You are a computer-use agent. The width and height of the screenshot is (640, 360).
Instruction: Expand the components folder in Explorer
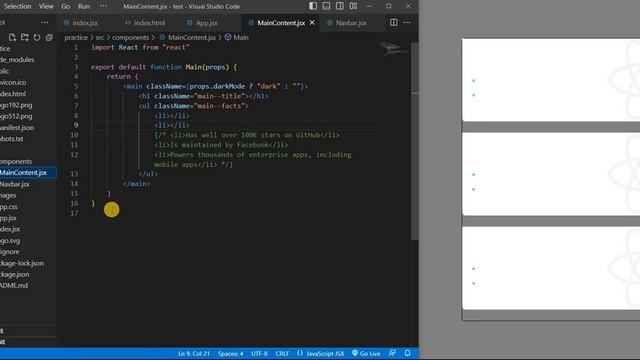click(x=28, y=162)
